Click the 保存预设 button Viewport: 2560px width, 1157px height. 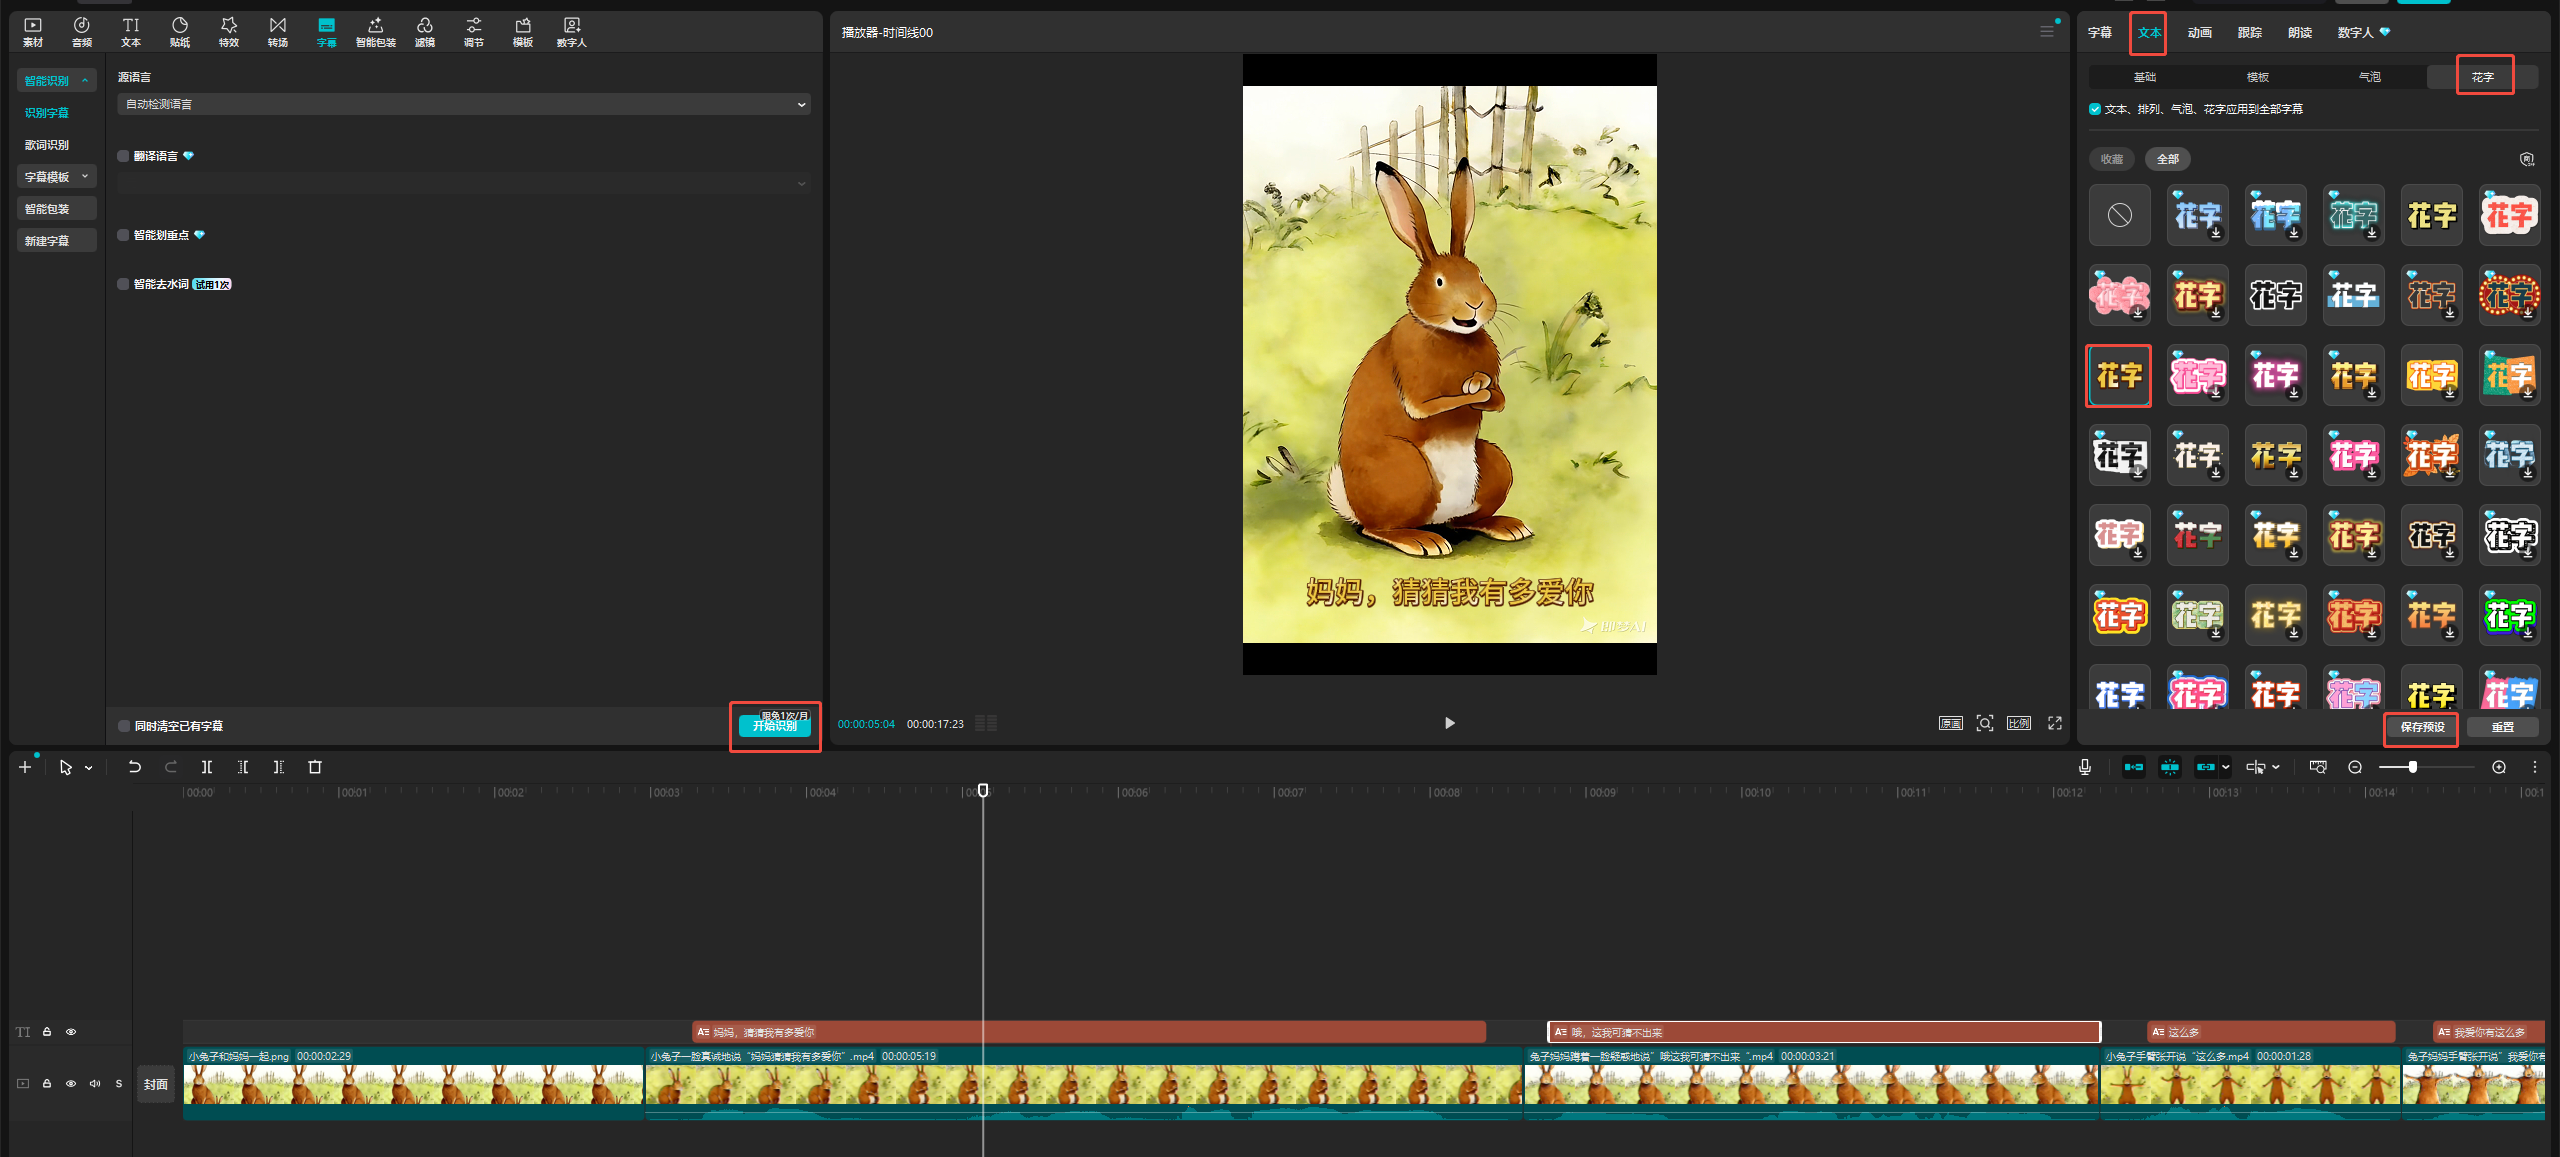click(2421, 727)
